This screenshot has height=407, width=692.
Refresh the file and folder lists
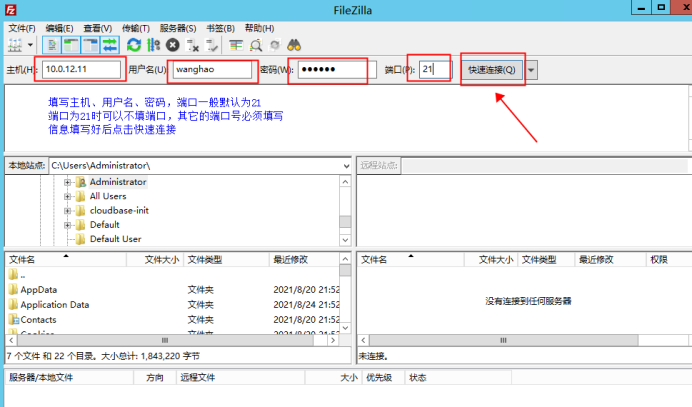(x=134, y=45)
